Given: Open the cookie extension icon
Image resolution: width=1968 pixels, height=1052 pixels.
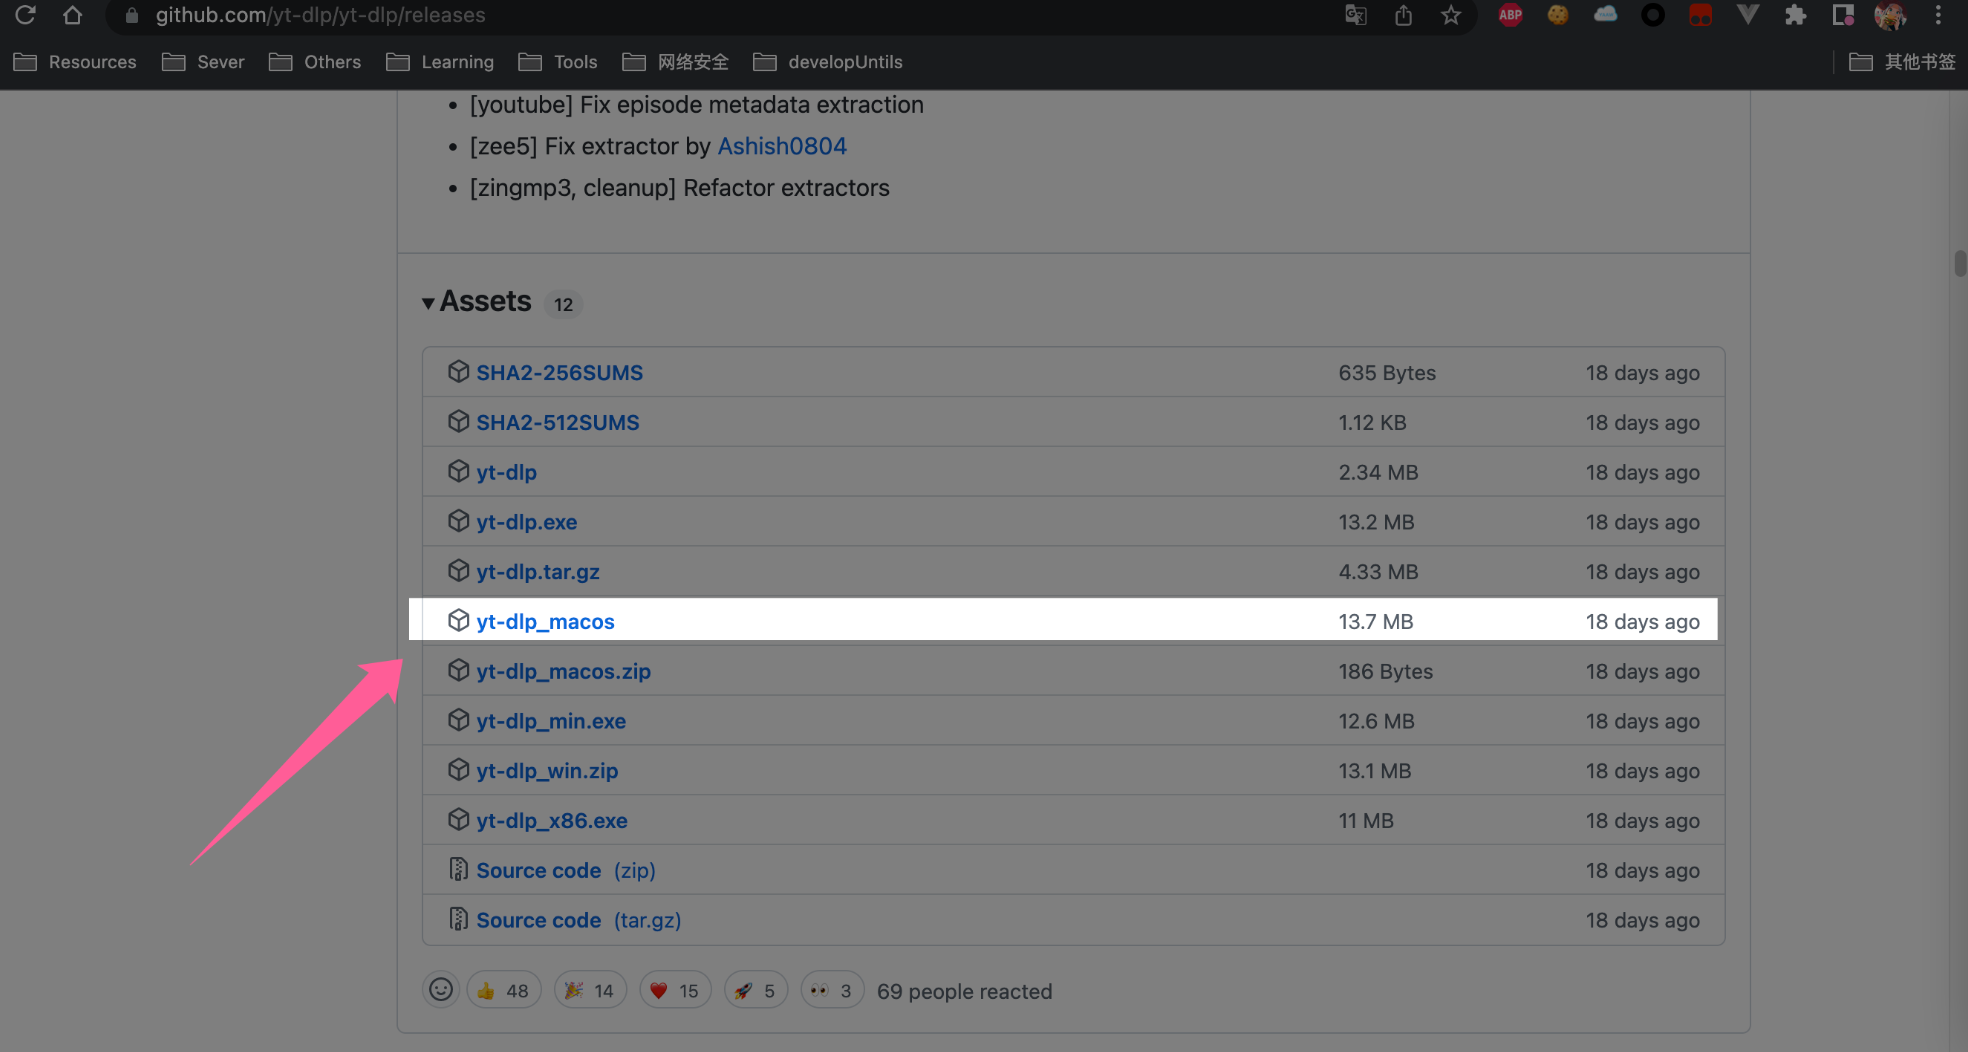Looking at the screenshot, I should coord(1558,15).
